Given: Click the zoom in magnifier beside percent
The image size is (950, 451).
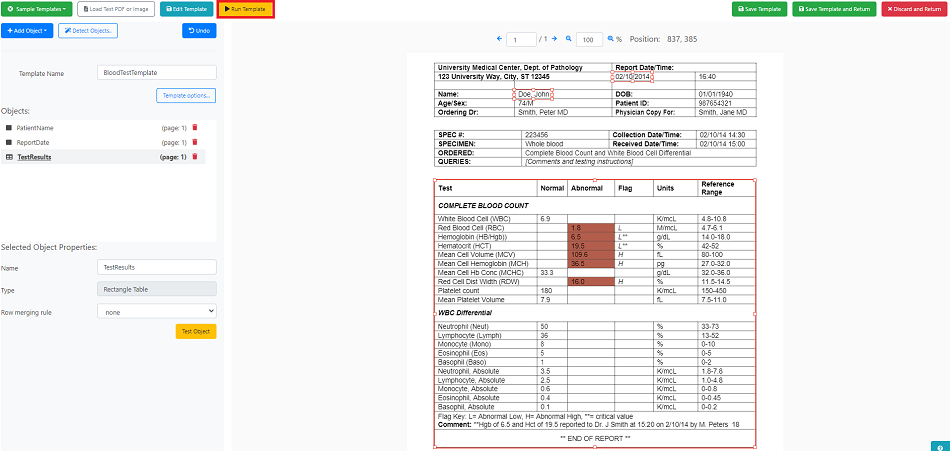Looking at the screenshot, I should (x=611, y=39).
